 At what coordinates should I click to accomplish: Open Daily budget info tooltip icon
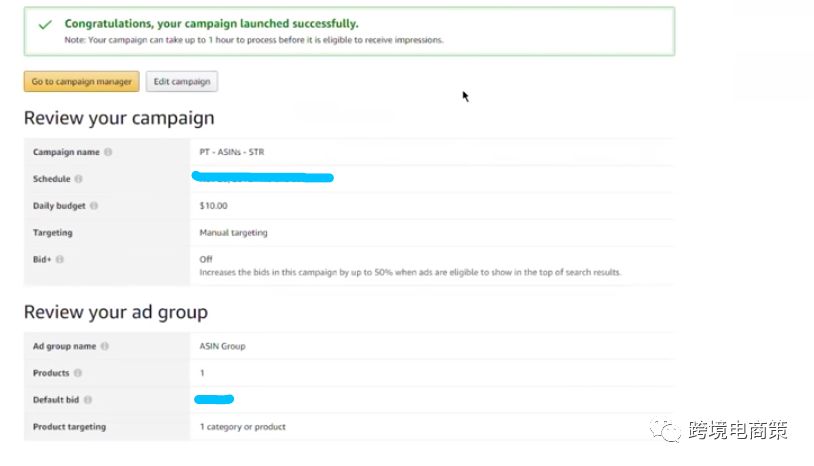pos(94,206)
